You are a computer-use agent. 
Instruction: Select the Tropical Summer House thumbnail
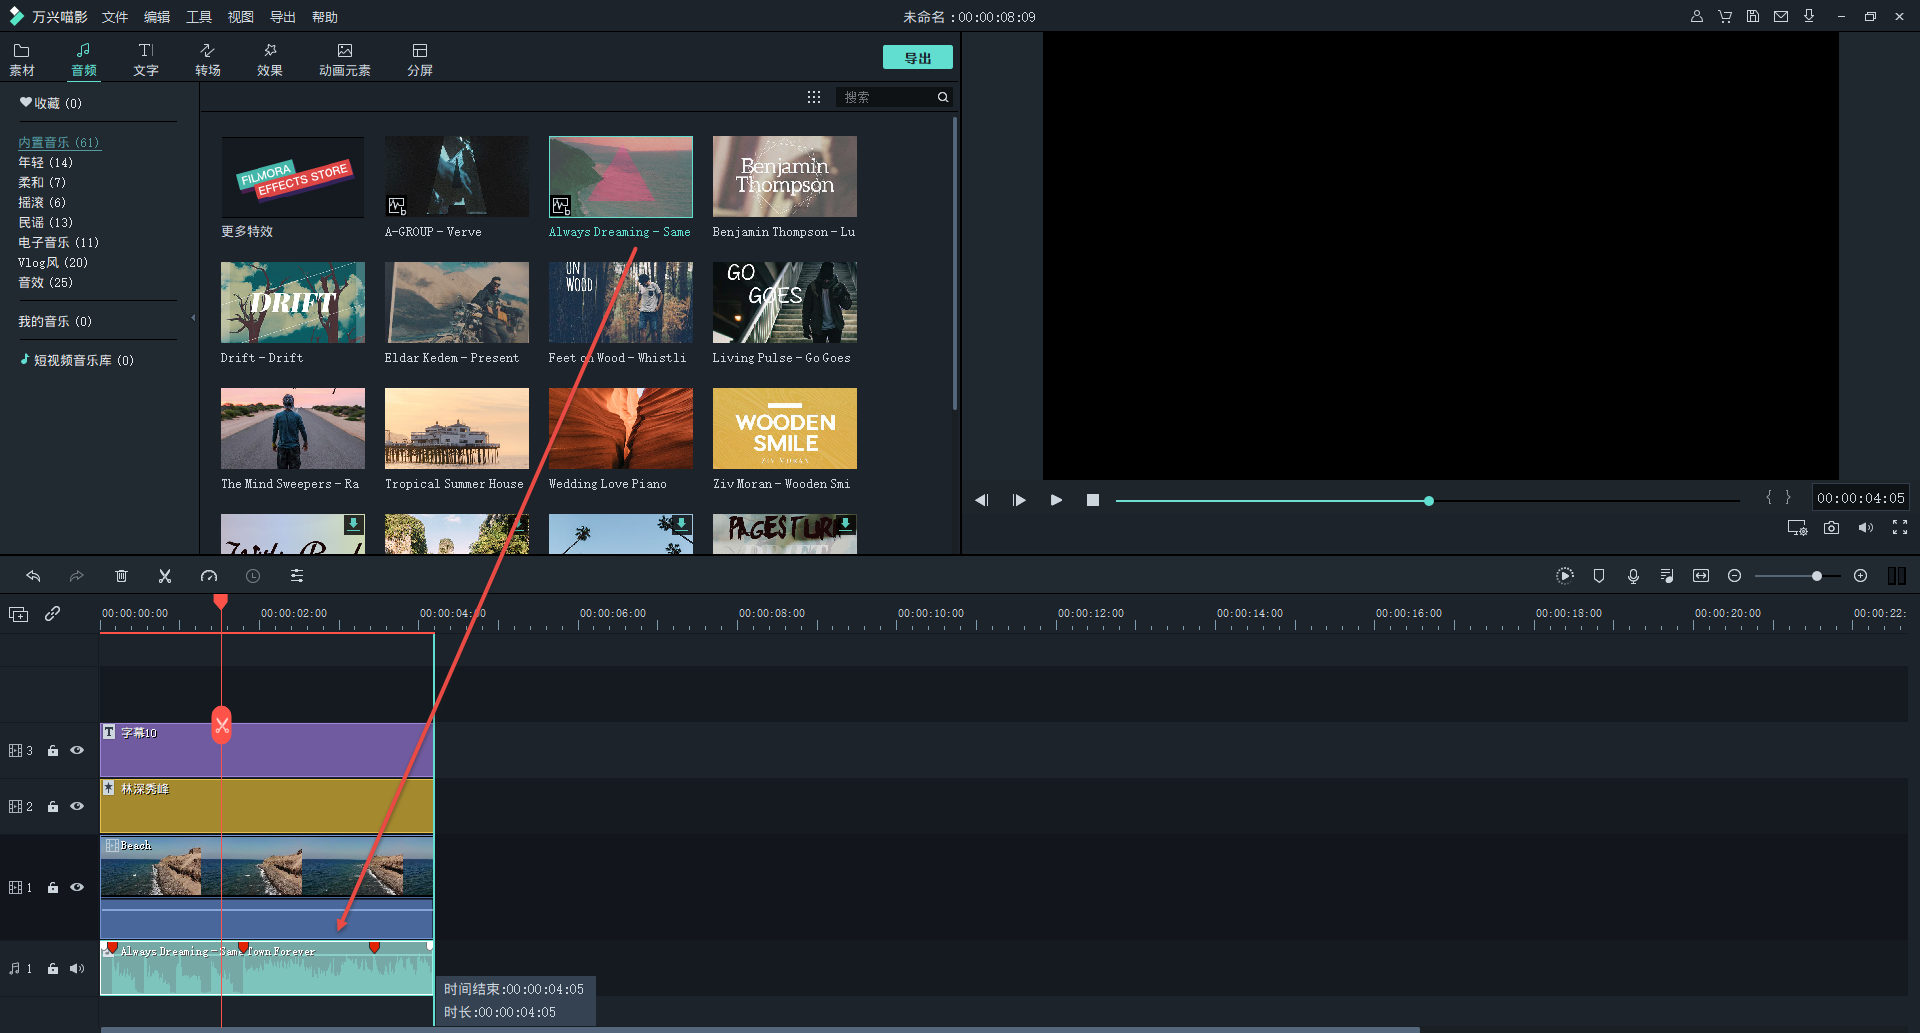tap(457, 429)
